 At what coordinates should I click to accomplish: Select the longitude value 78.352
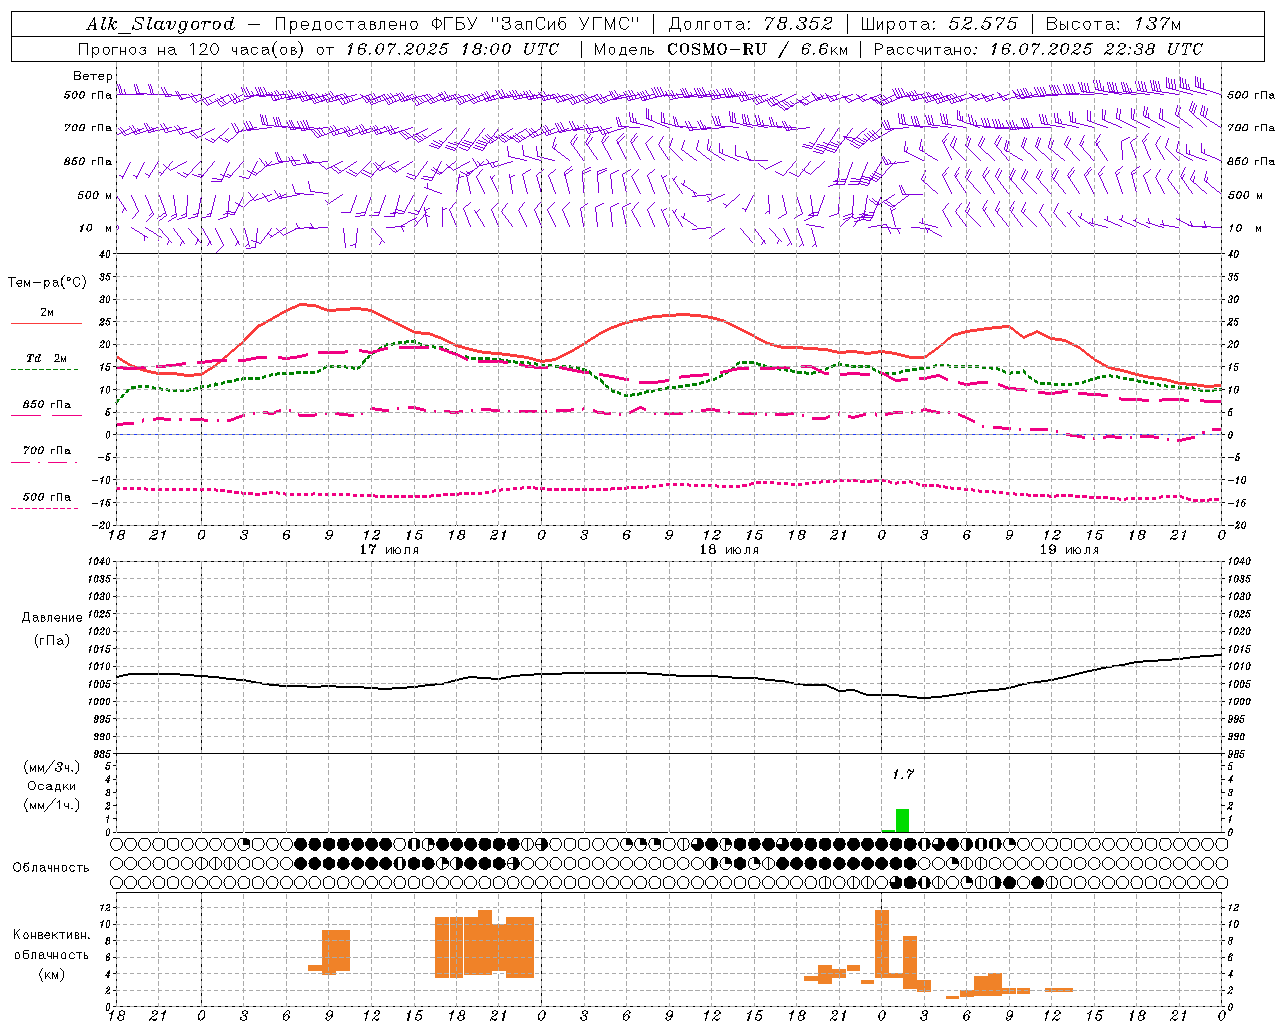point(797,24)
